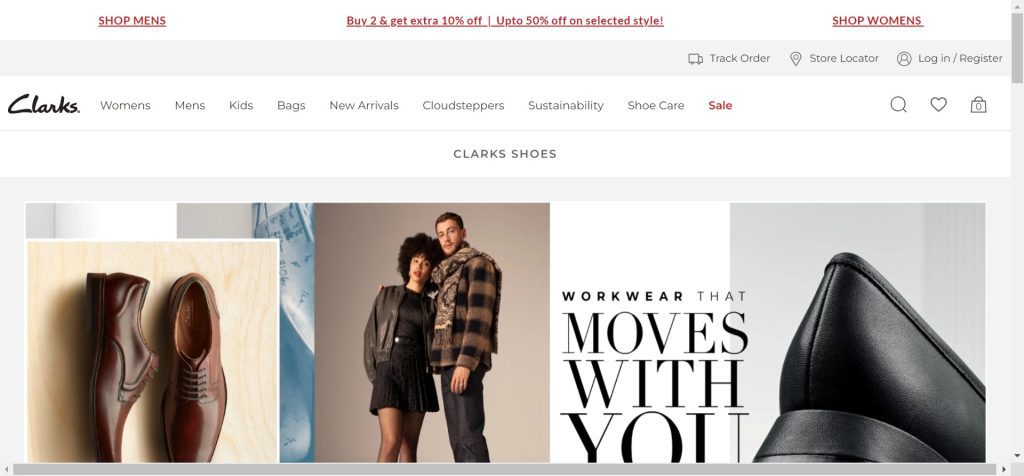The width and height of the screenshot is (1024, 476).
Task: Open the Womens menu
Action: click(x=125, y=105)
